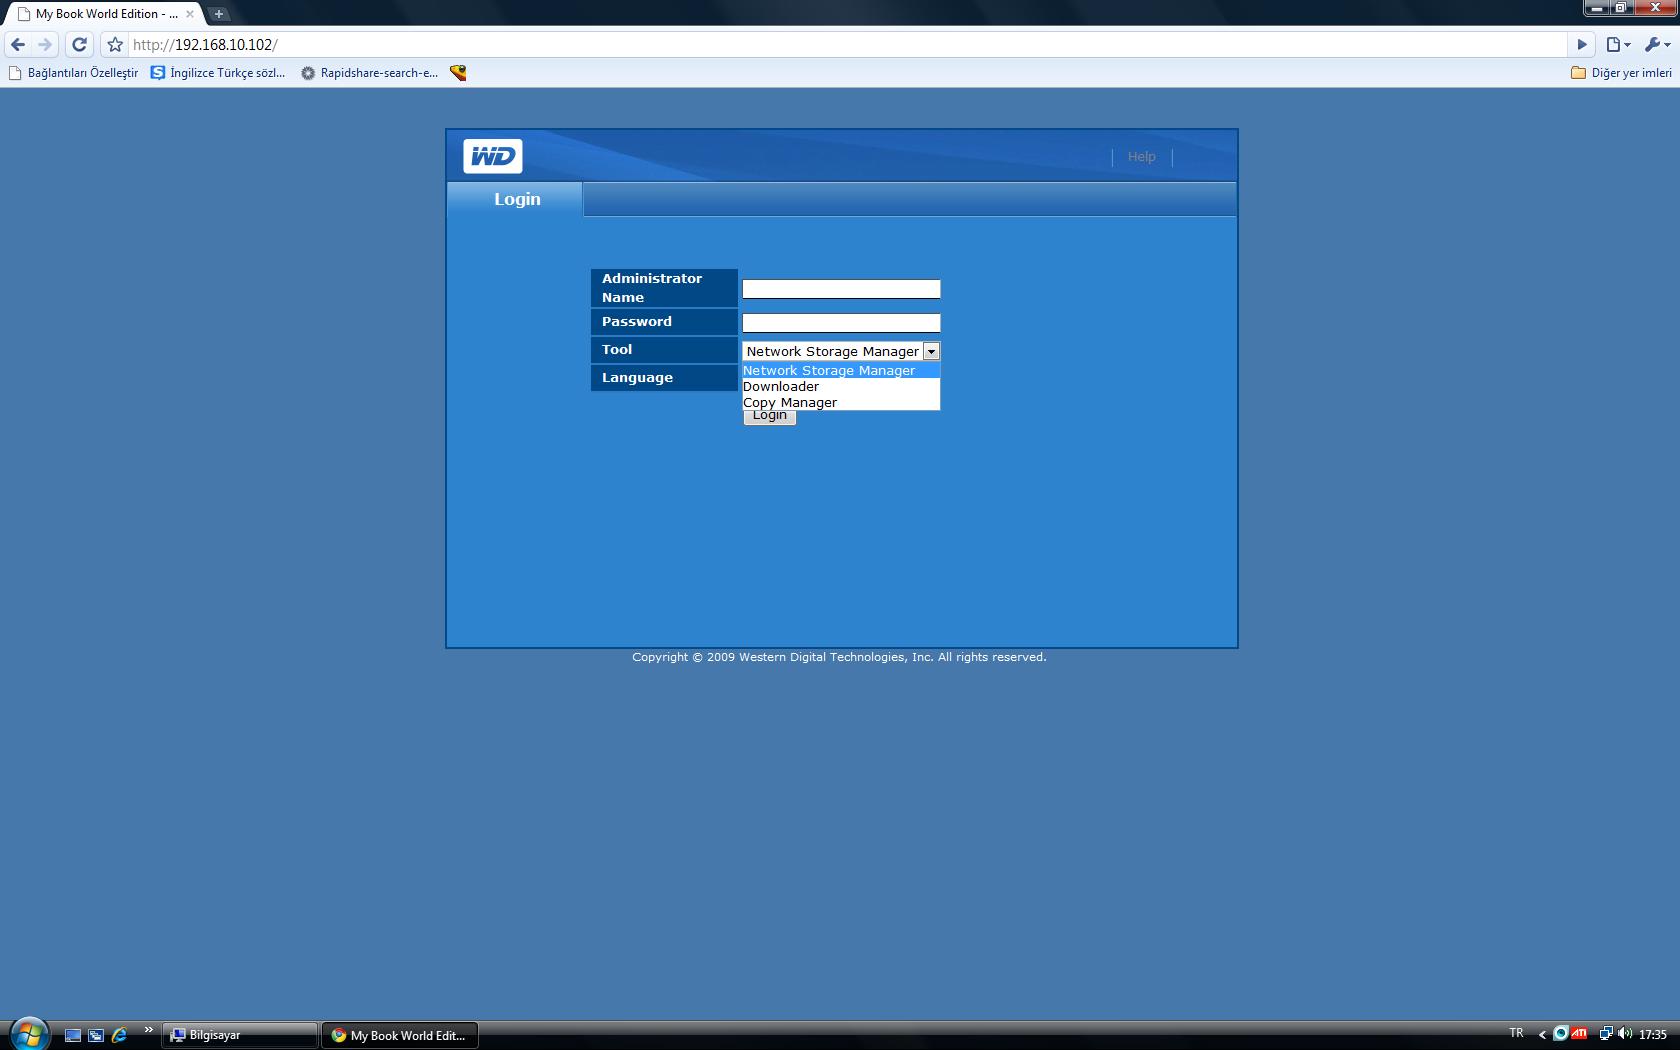Focus the Administrator Name field

(841, 289)
